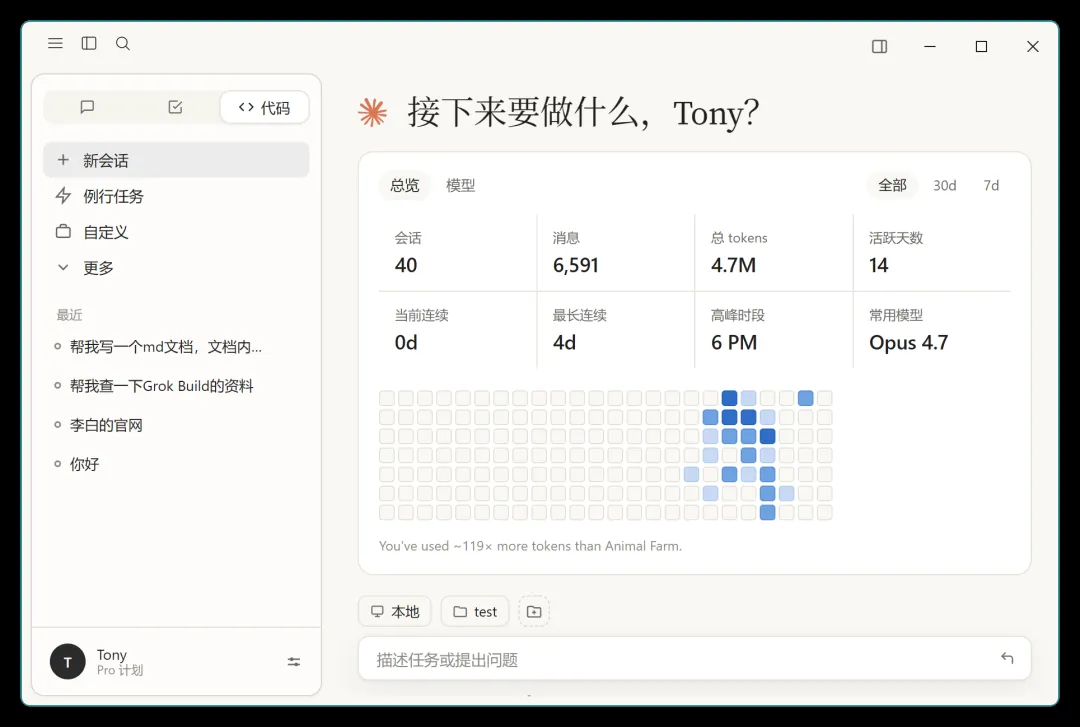Start a 新会话
Viewport: 1080px width, 727px height.
pyautogui.click(x=176, y=160)
